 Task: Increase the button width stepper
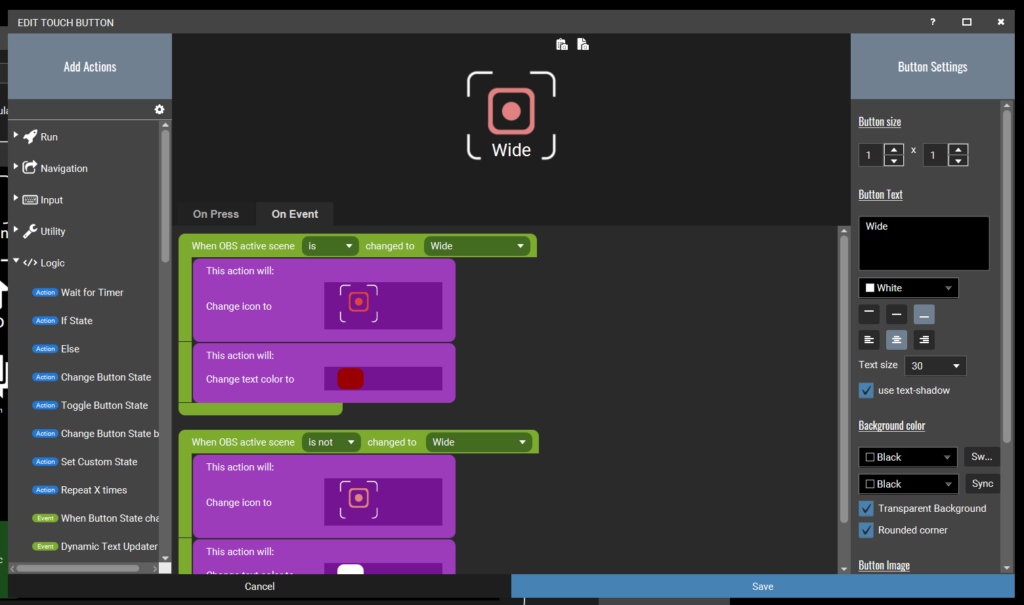(x=893, y=150)
